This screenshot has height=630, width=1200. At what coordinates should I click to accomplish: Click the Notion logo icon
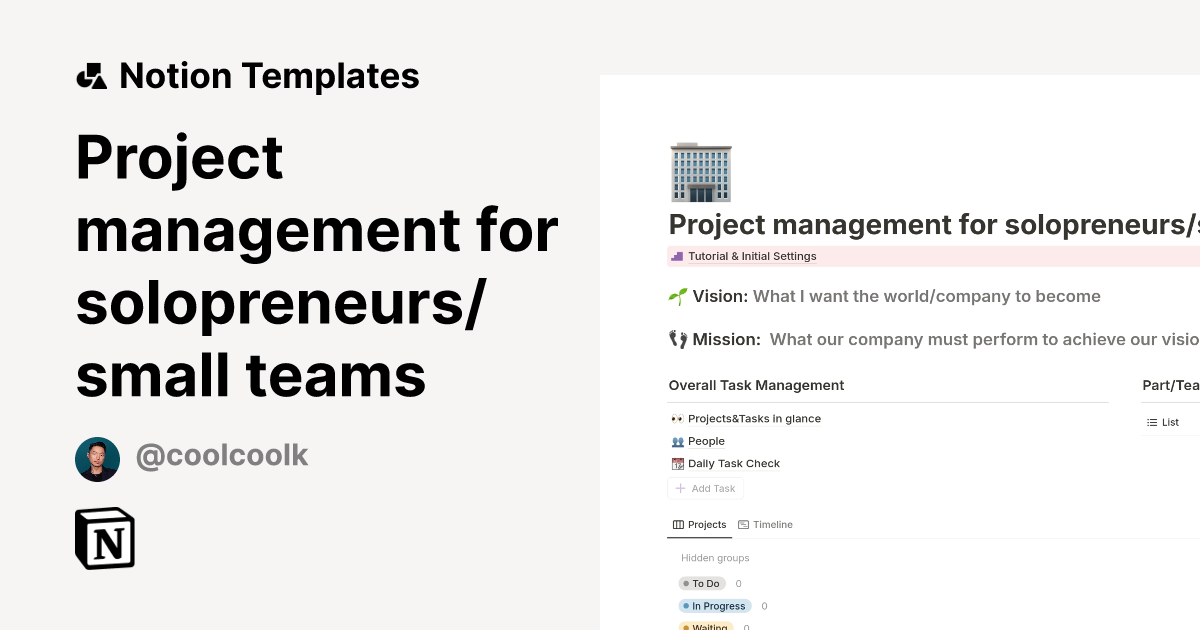[x=104, y=538]
